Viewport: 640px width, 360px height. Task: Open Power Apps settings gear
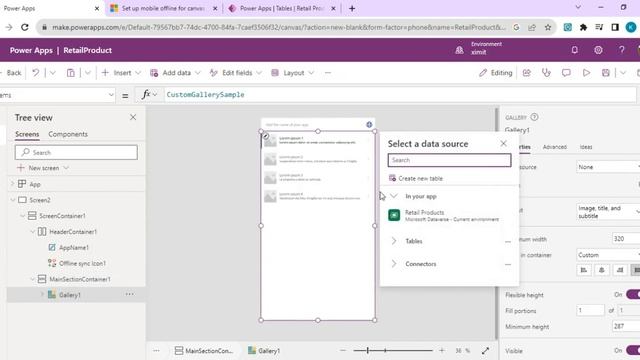(x=598, y=50)
